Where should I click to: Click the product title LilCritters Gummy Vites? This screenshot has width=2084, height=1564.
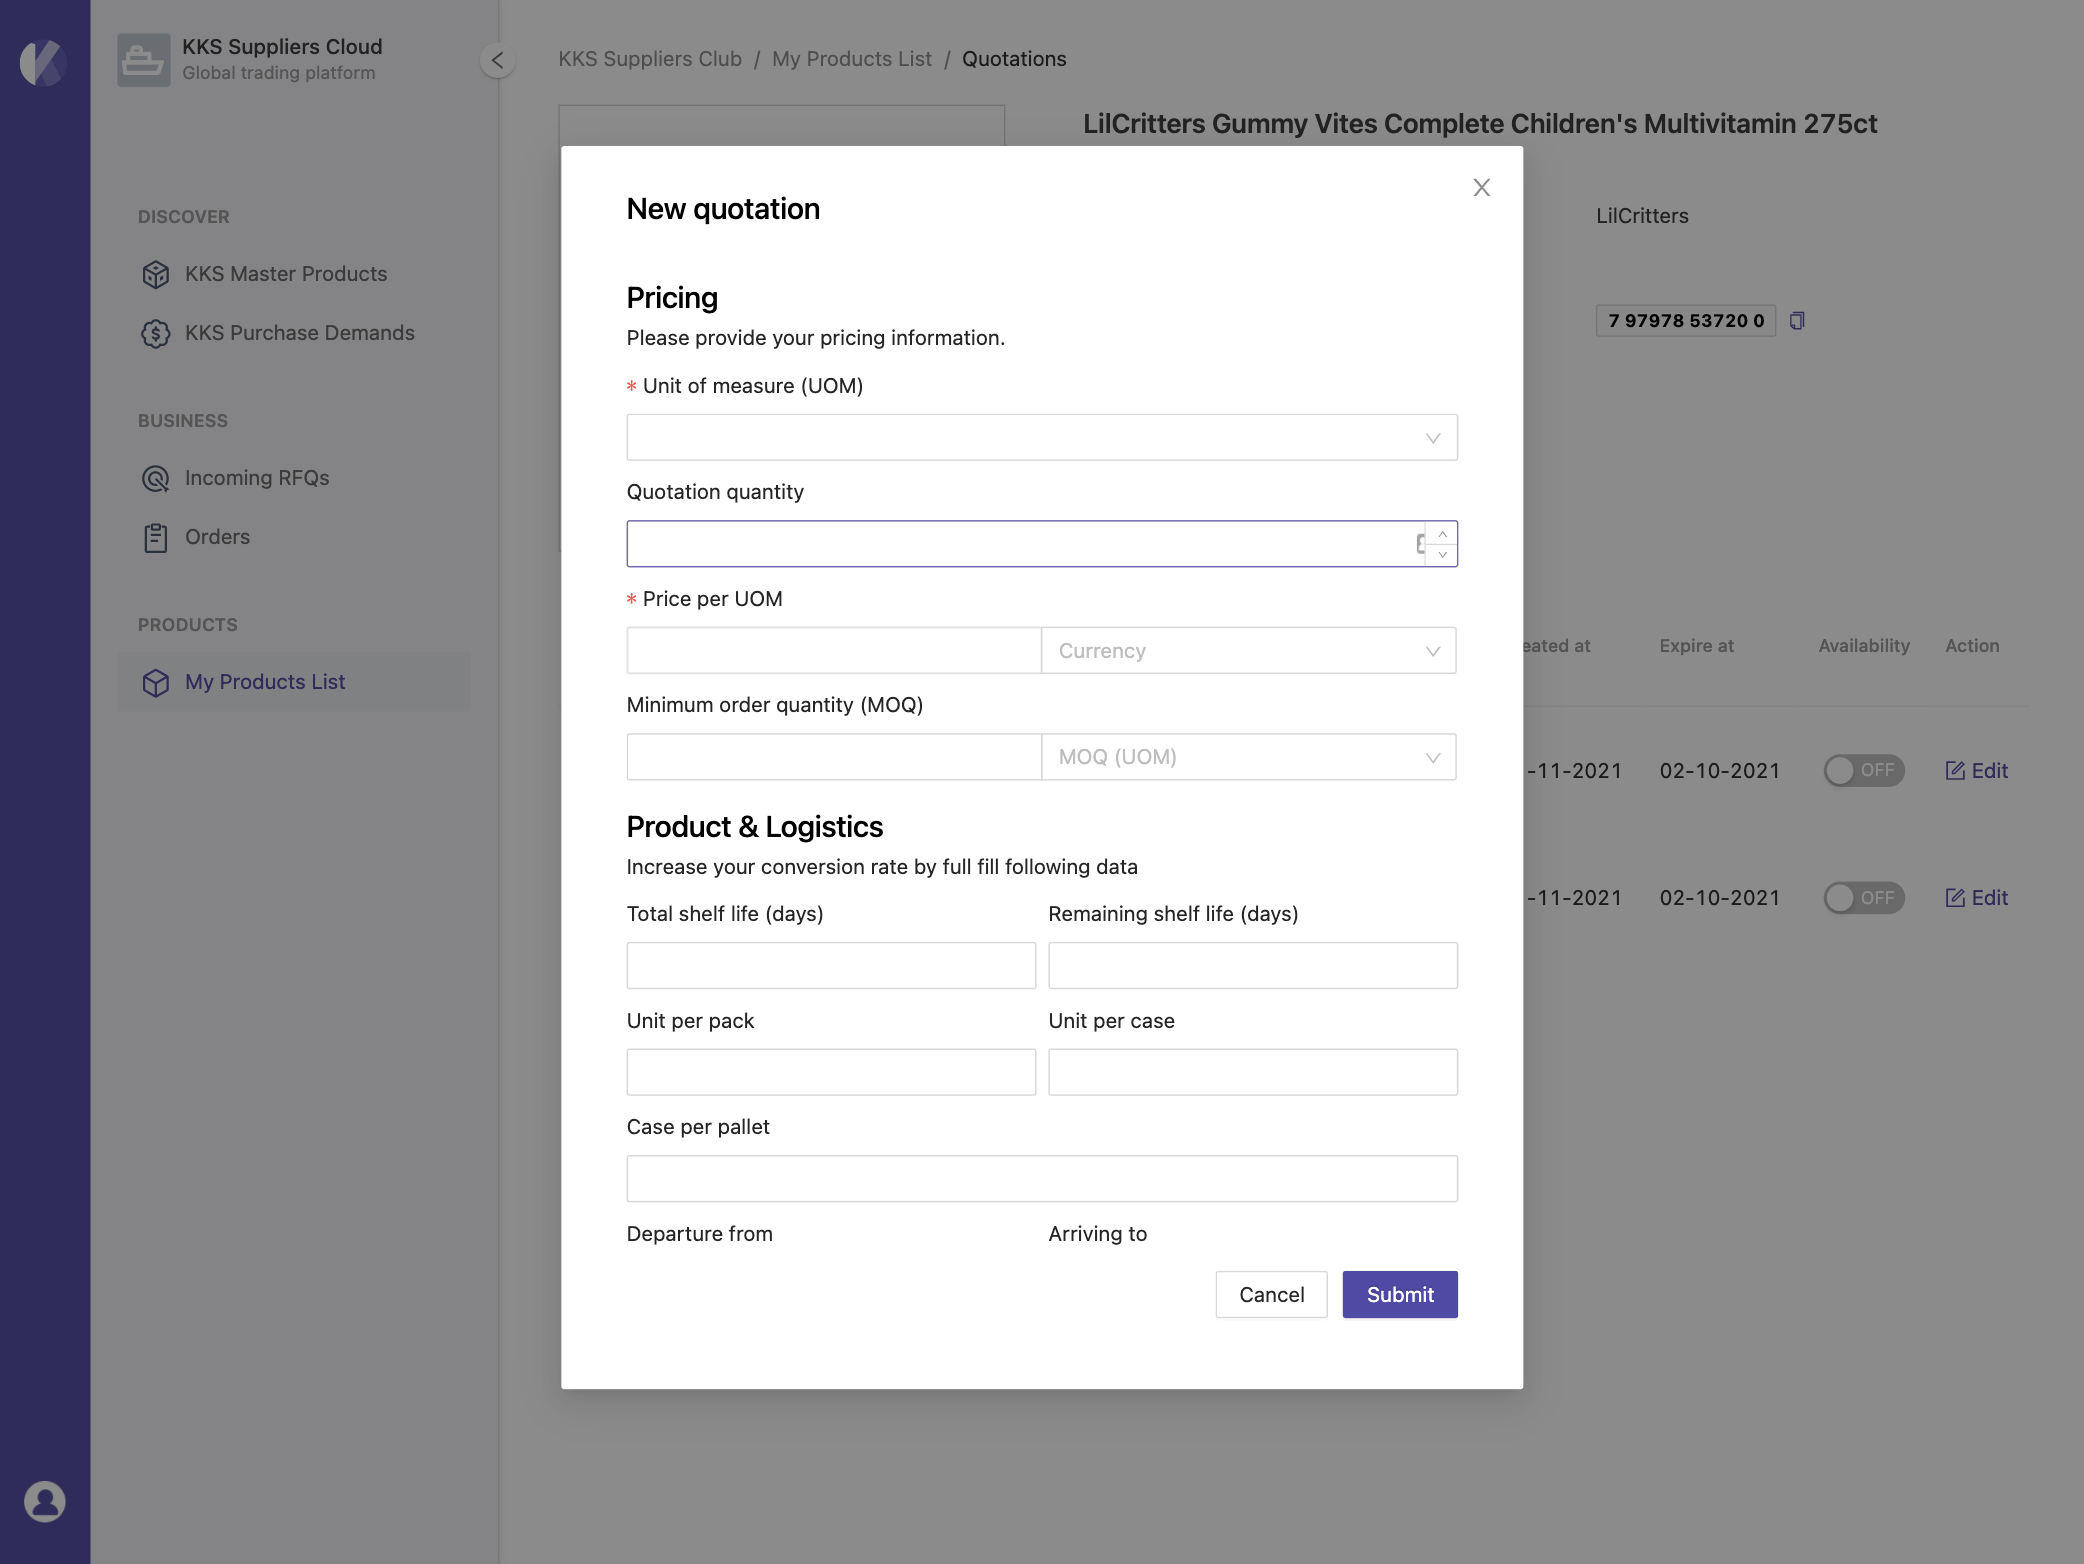coord(1480,124)
